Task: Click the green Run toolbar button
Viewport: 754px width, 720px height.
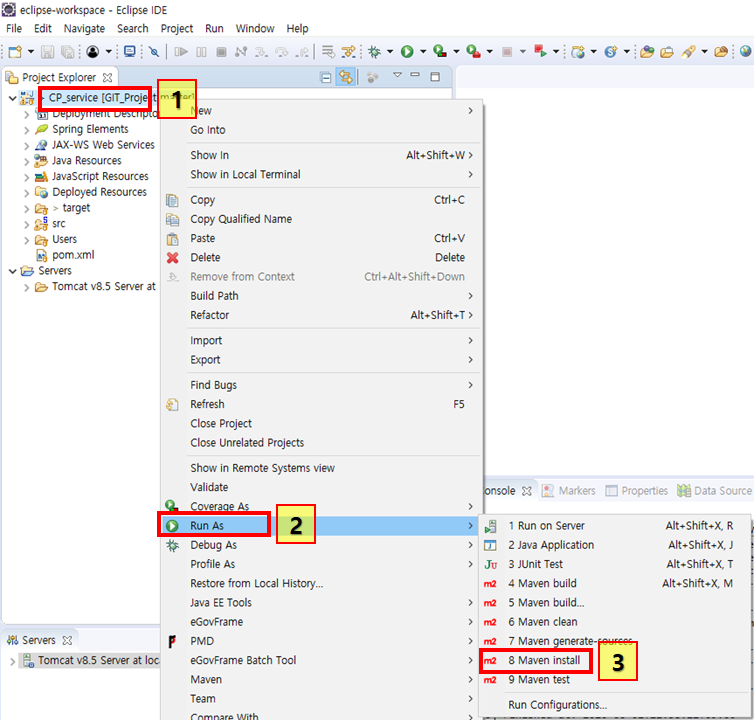Action: point(407,51)
